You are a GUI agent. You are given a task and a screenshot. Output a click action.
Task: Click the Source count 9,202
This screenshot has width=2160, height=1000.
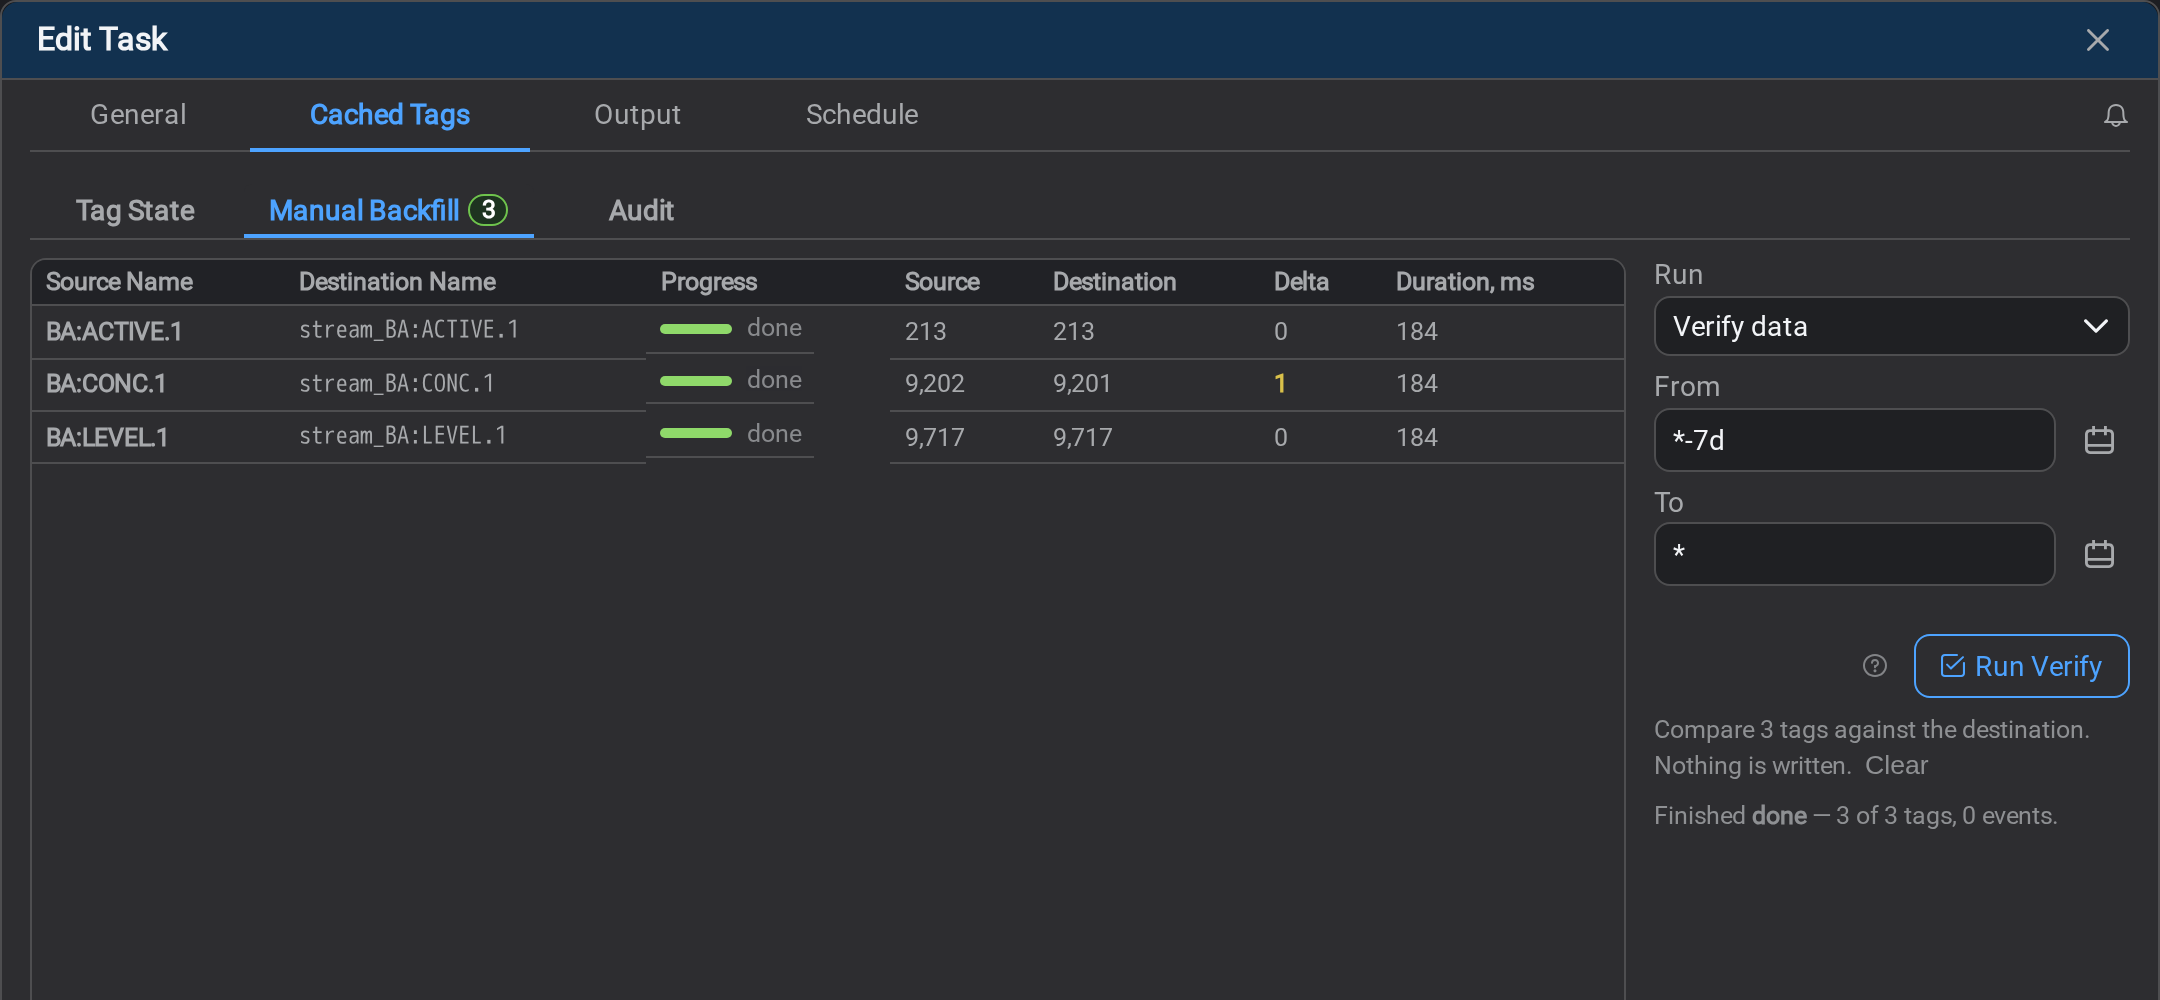click(935, 384)
